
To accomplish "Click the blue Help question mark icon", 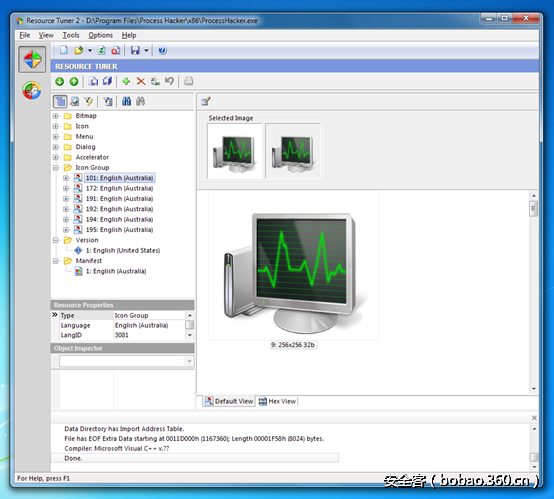I will coord(162,50).
